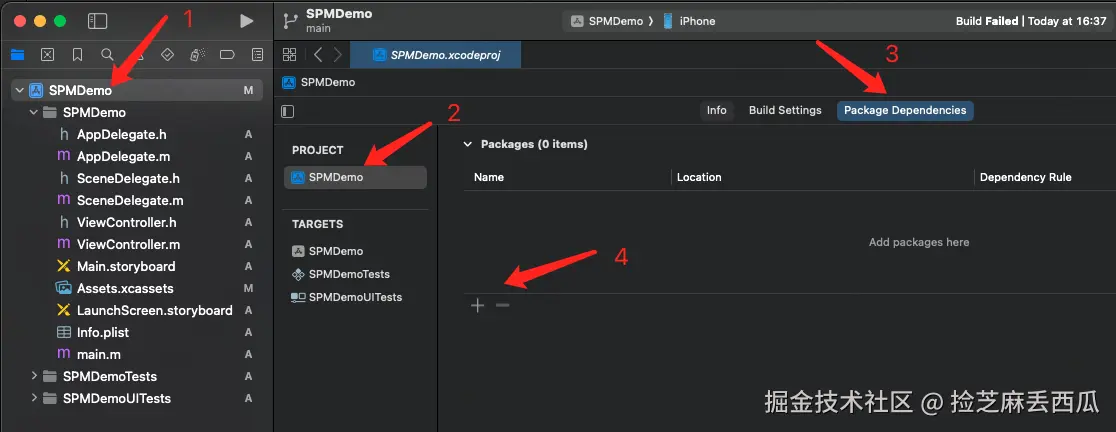Open the Find navigator magnifier icon
The width and height of the screenshot is (1116, 432).
point(107,55)
